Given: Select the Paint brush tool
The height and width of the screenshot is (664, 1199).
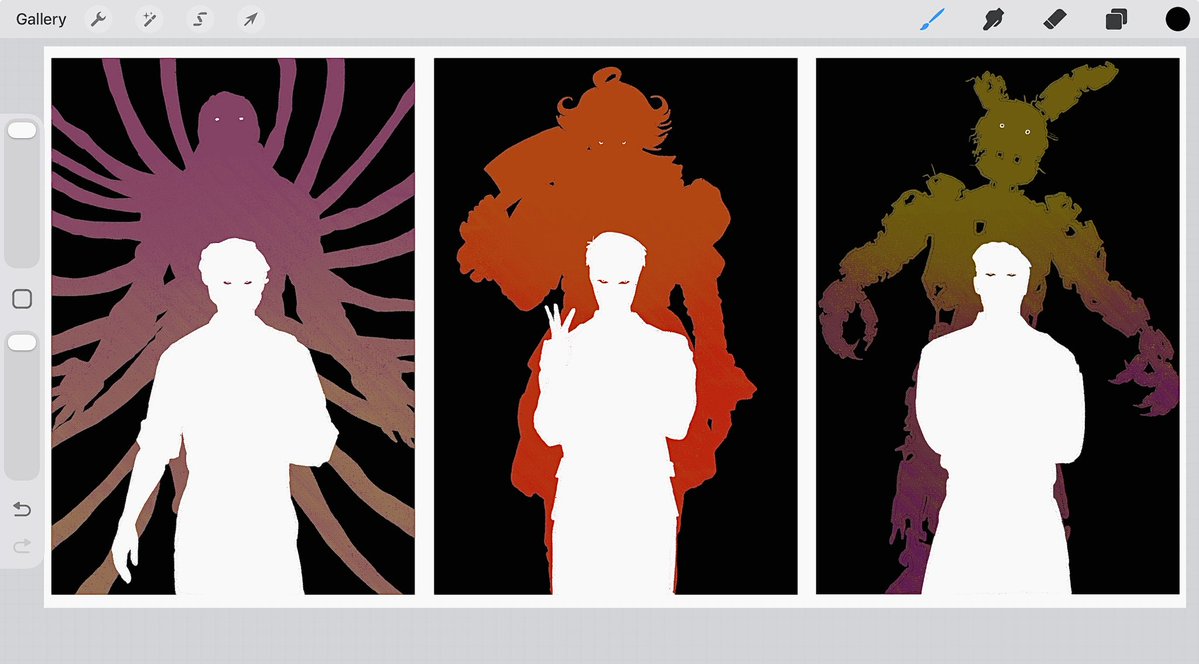Looking at the screenshot, I should [932, 19].
